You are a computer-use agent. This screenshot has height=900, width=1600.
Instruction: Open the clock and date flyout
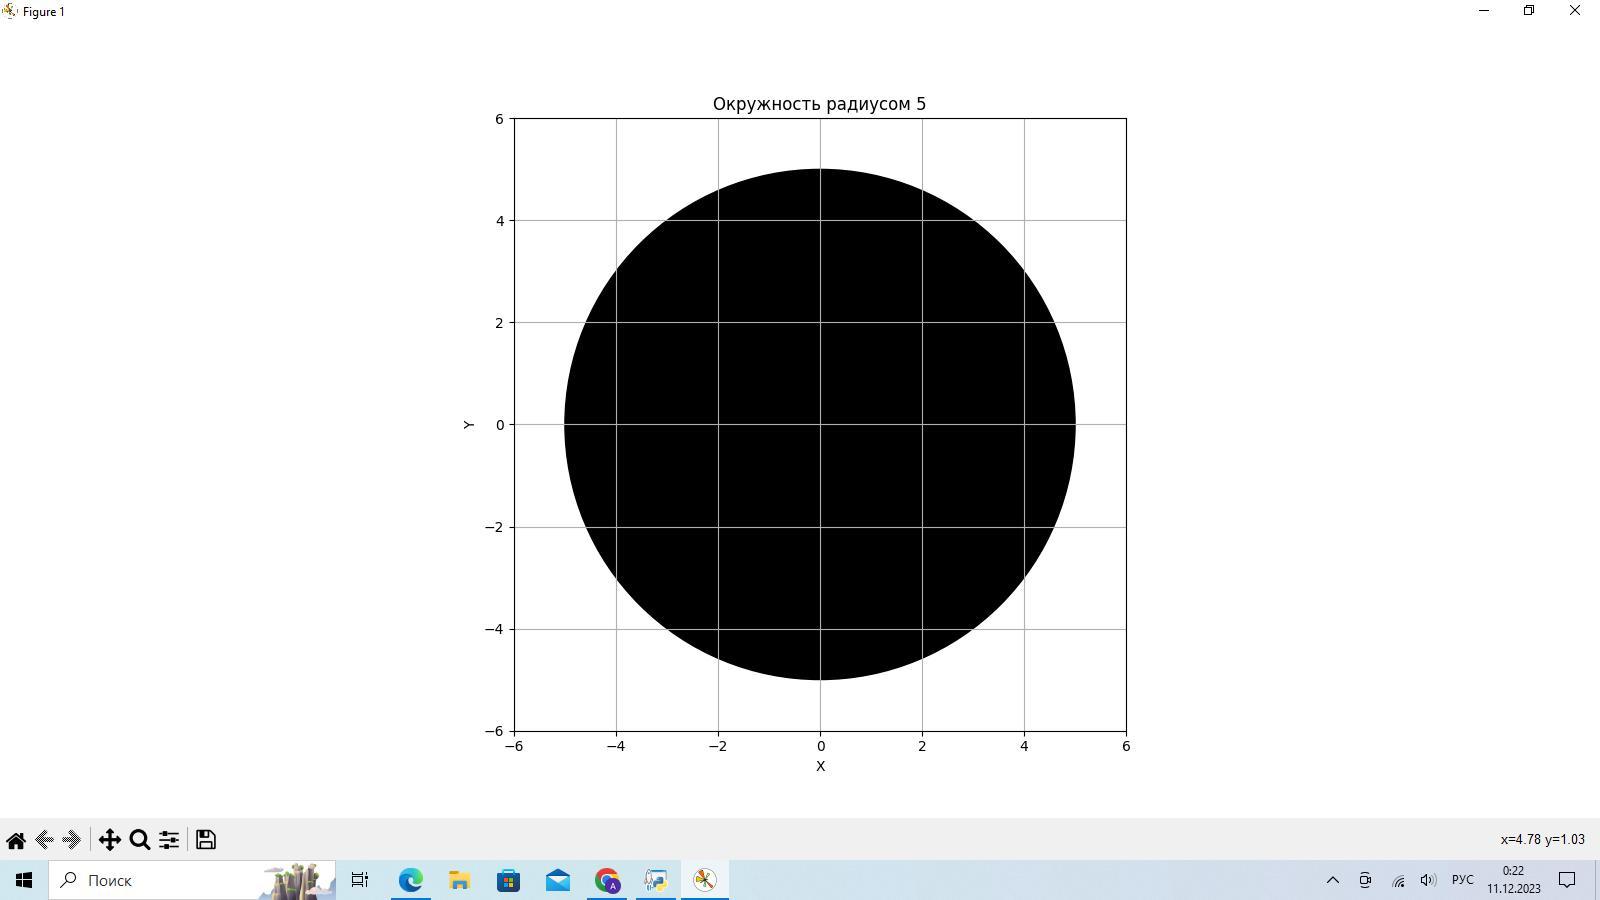[1513, 880]
